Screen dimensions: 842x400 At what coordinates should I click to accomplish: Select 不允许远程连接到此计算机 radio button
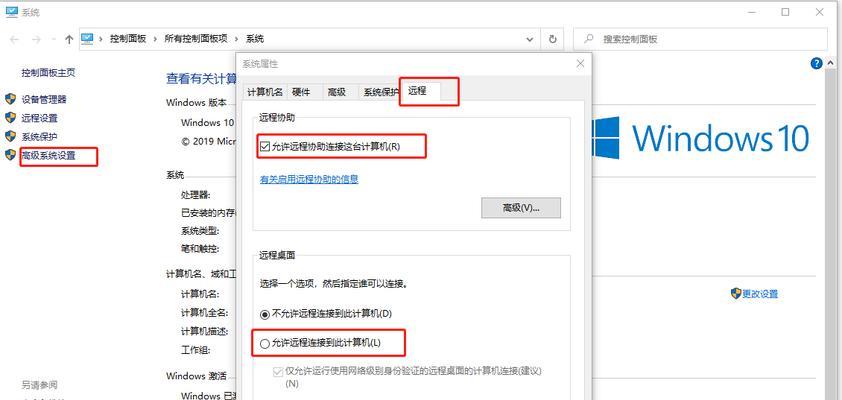click(x=265, y=314)
